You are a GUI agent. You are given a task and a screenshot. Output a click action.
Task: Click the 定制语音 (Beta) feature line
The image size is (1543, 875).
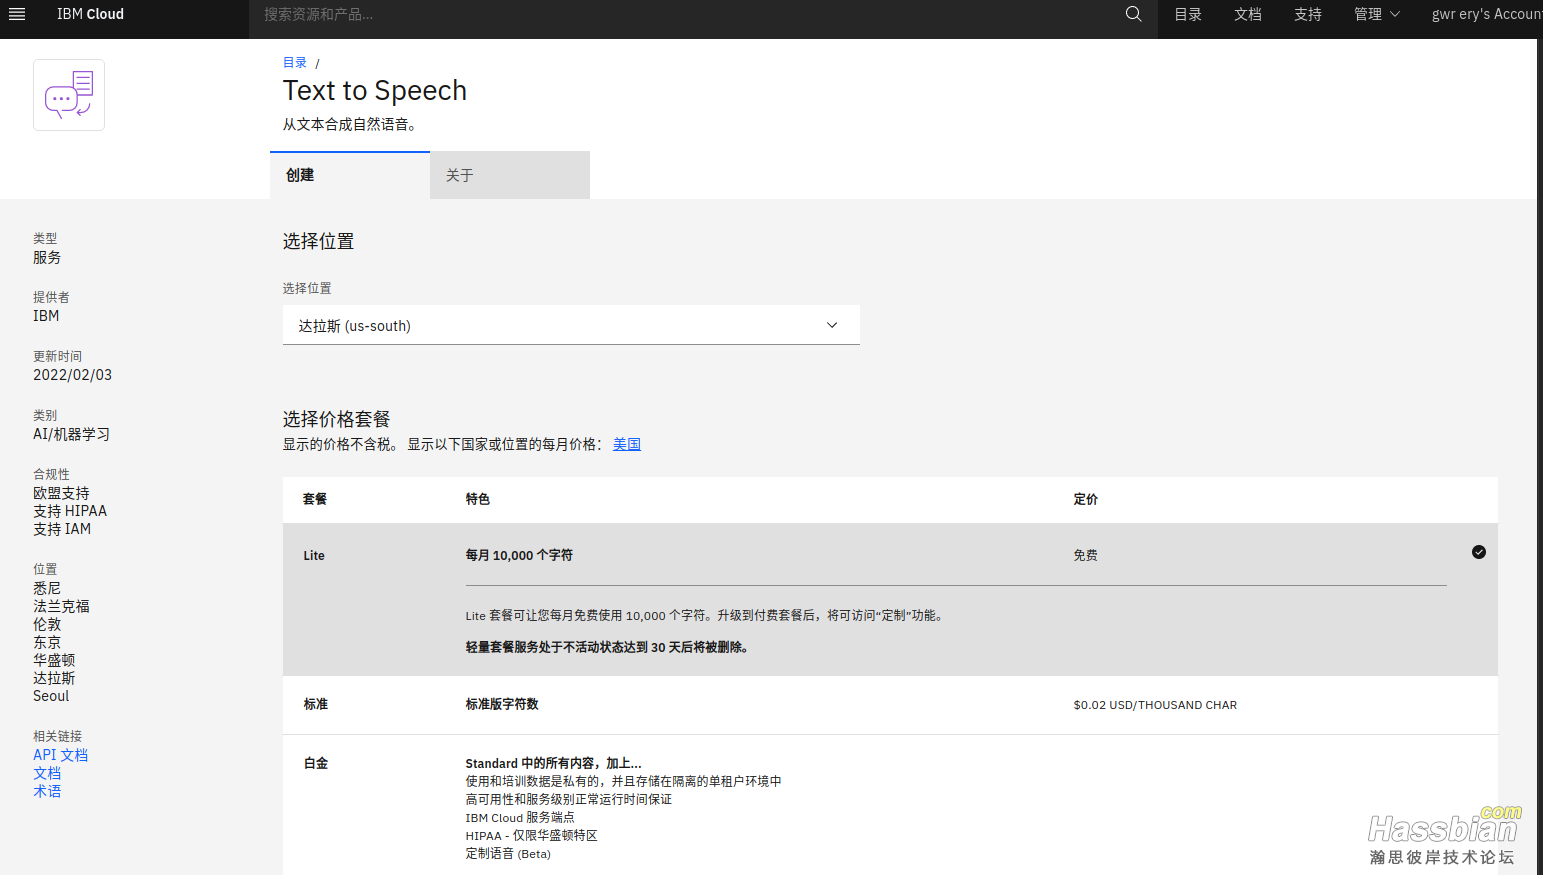pos(508,853)
